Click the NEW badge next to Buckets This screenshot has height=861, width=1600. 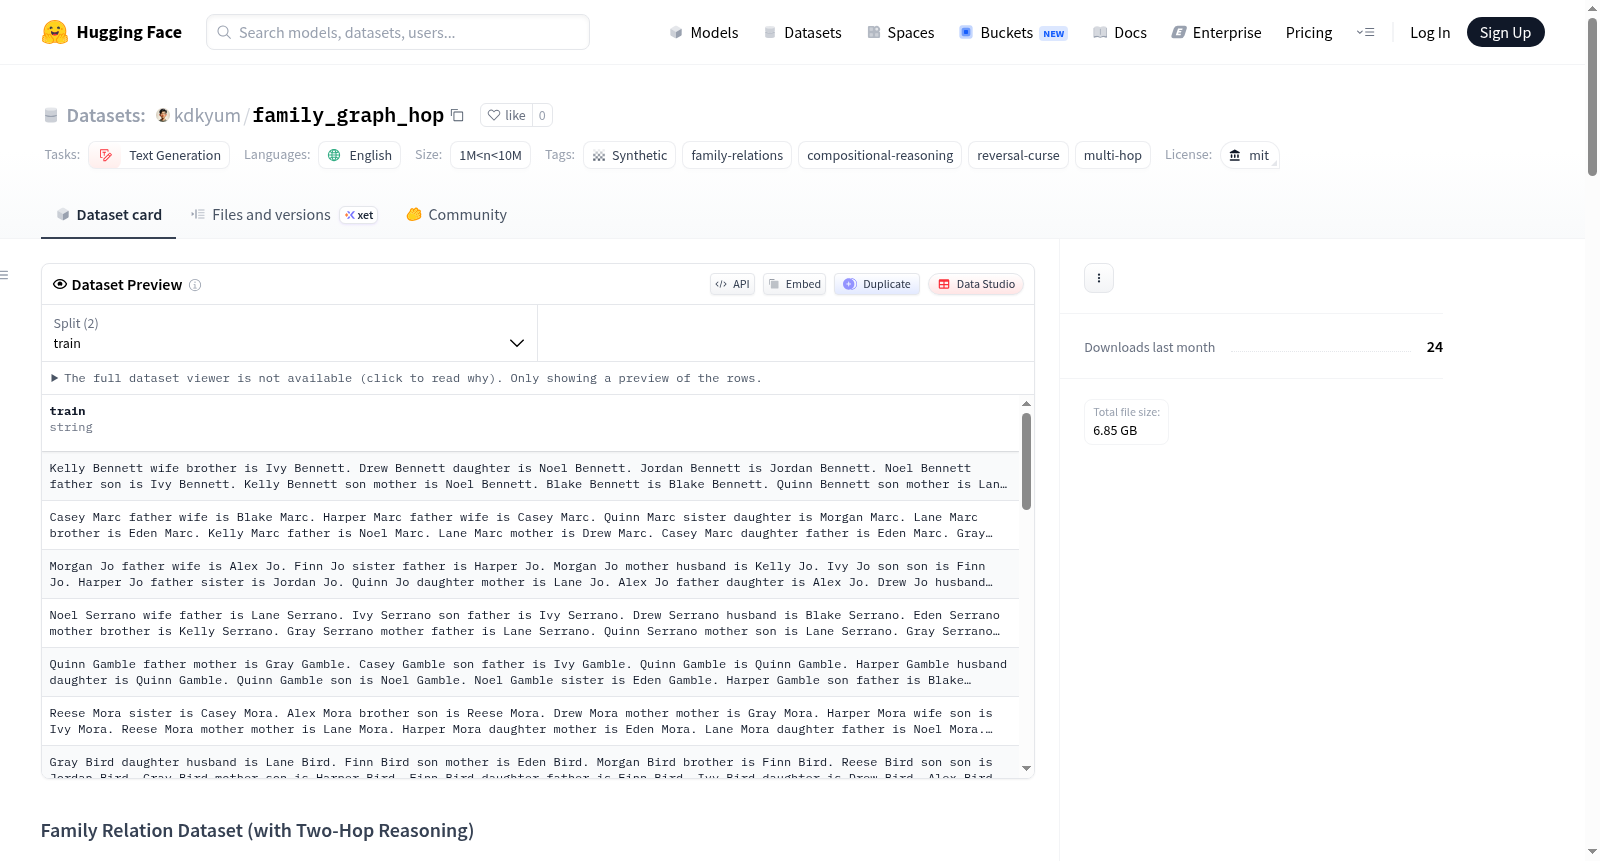(x=1054, y=34)
